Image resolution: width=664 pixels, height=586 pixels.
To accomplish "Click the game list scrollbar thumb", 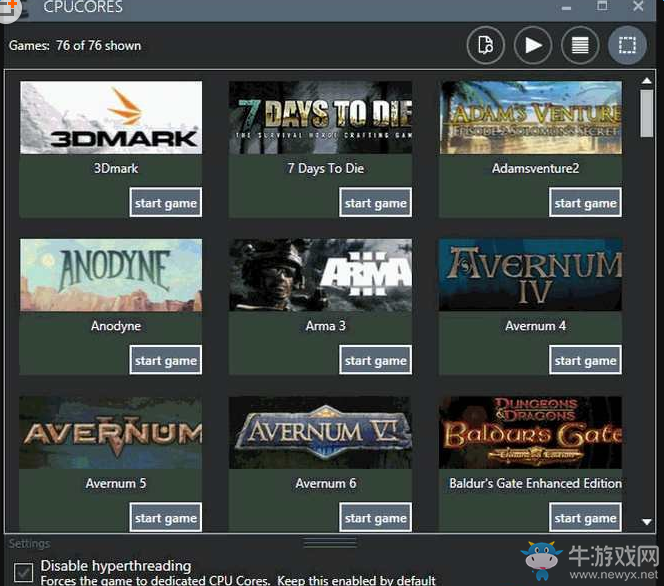I will (646, 113).
